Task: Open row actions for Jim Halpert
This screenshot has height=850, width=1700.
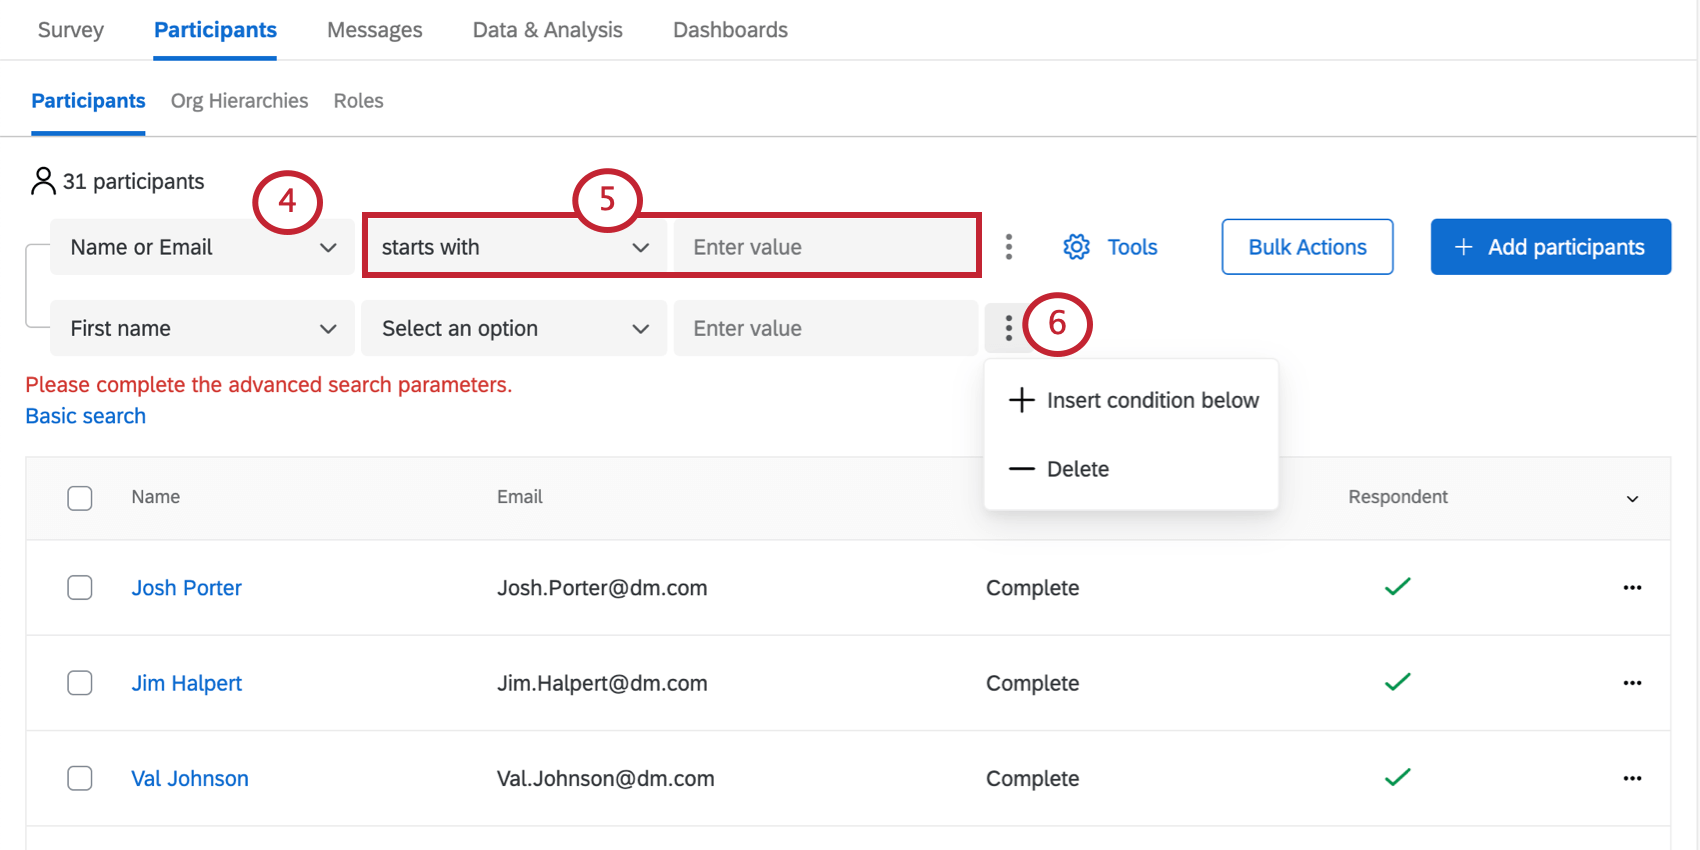Action: (1632, 683)
